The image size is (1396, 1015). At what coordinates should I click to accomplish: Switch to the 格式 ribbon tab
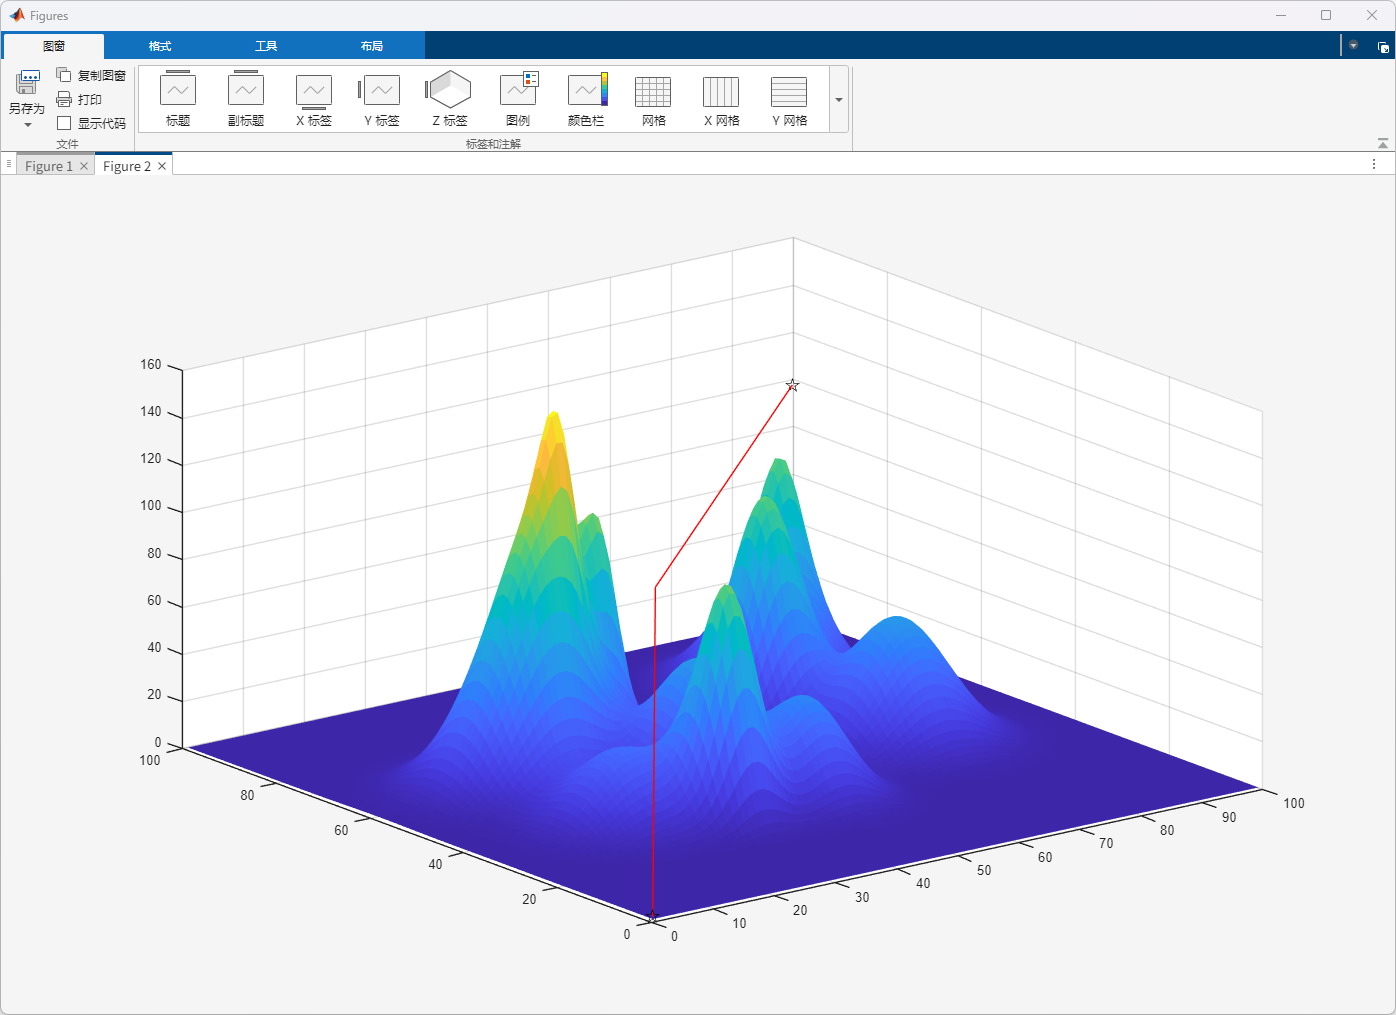click(x=160, y=46)
